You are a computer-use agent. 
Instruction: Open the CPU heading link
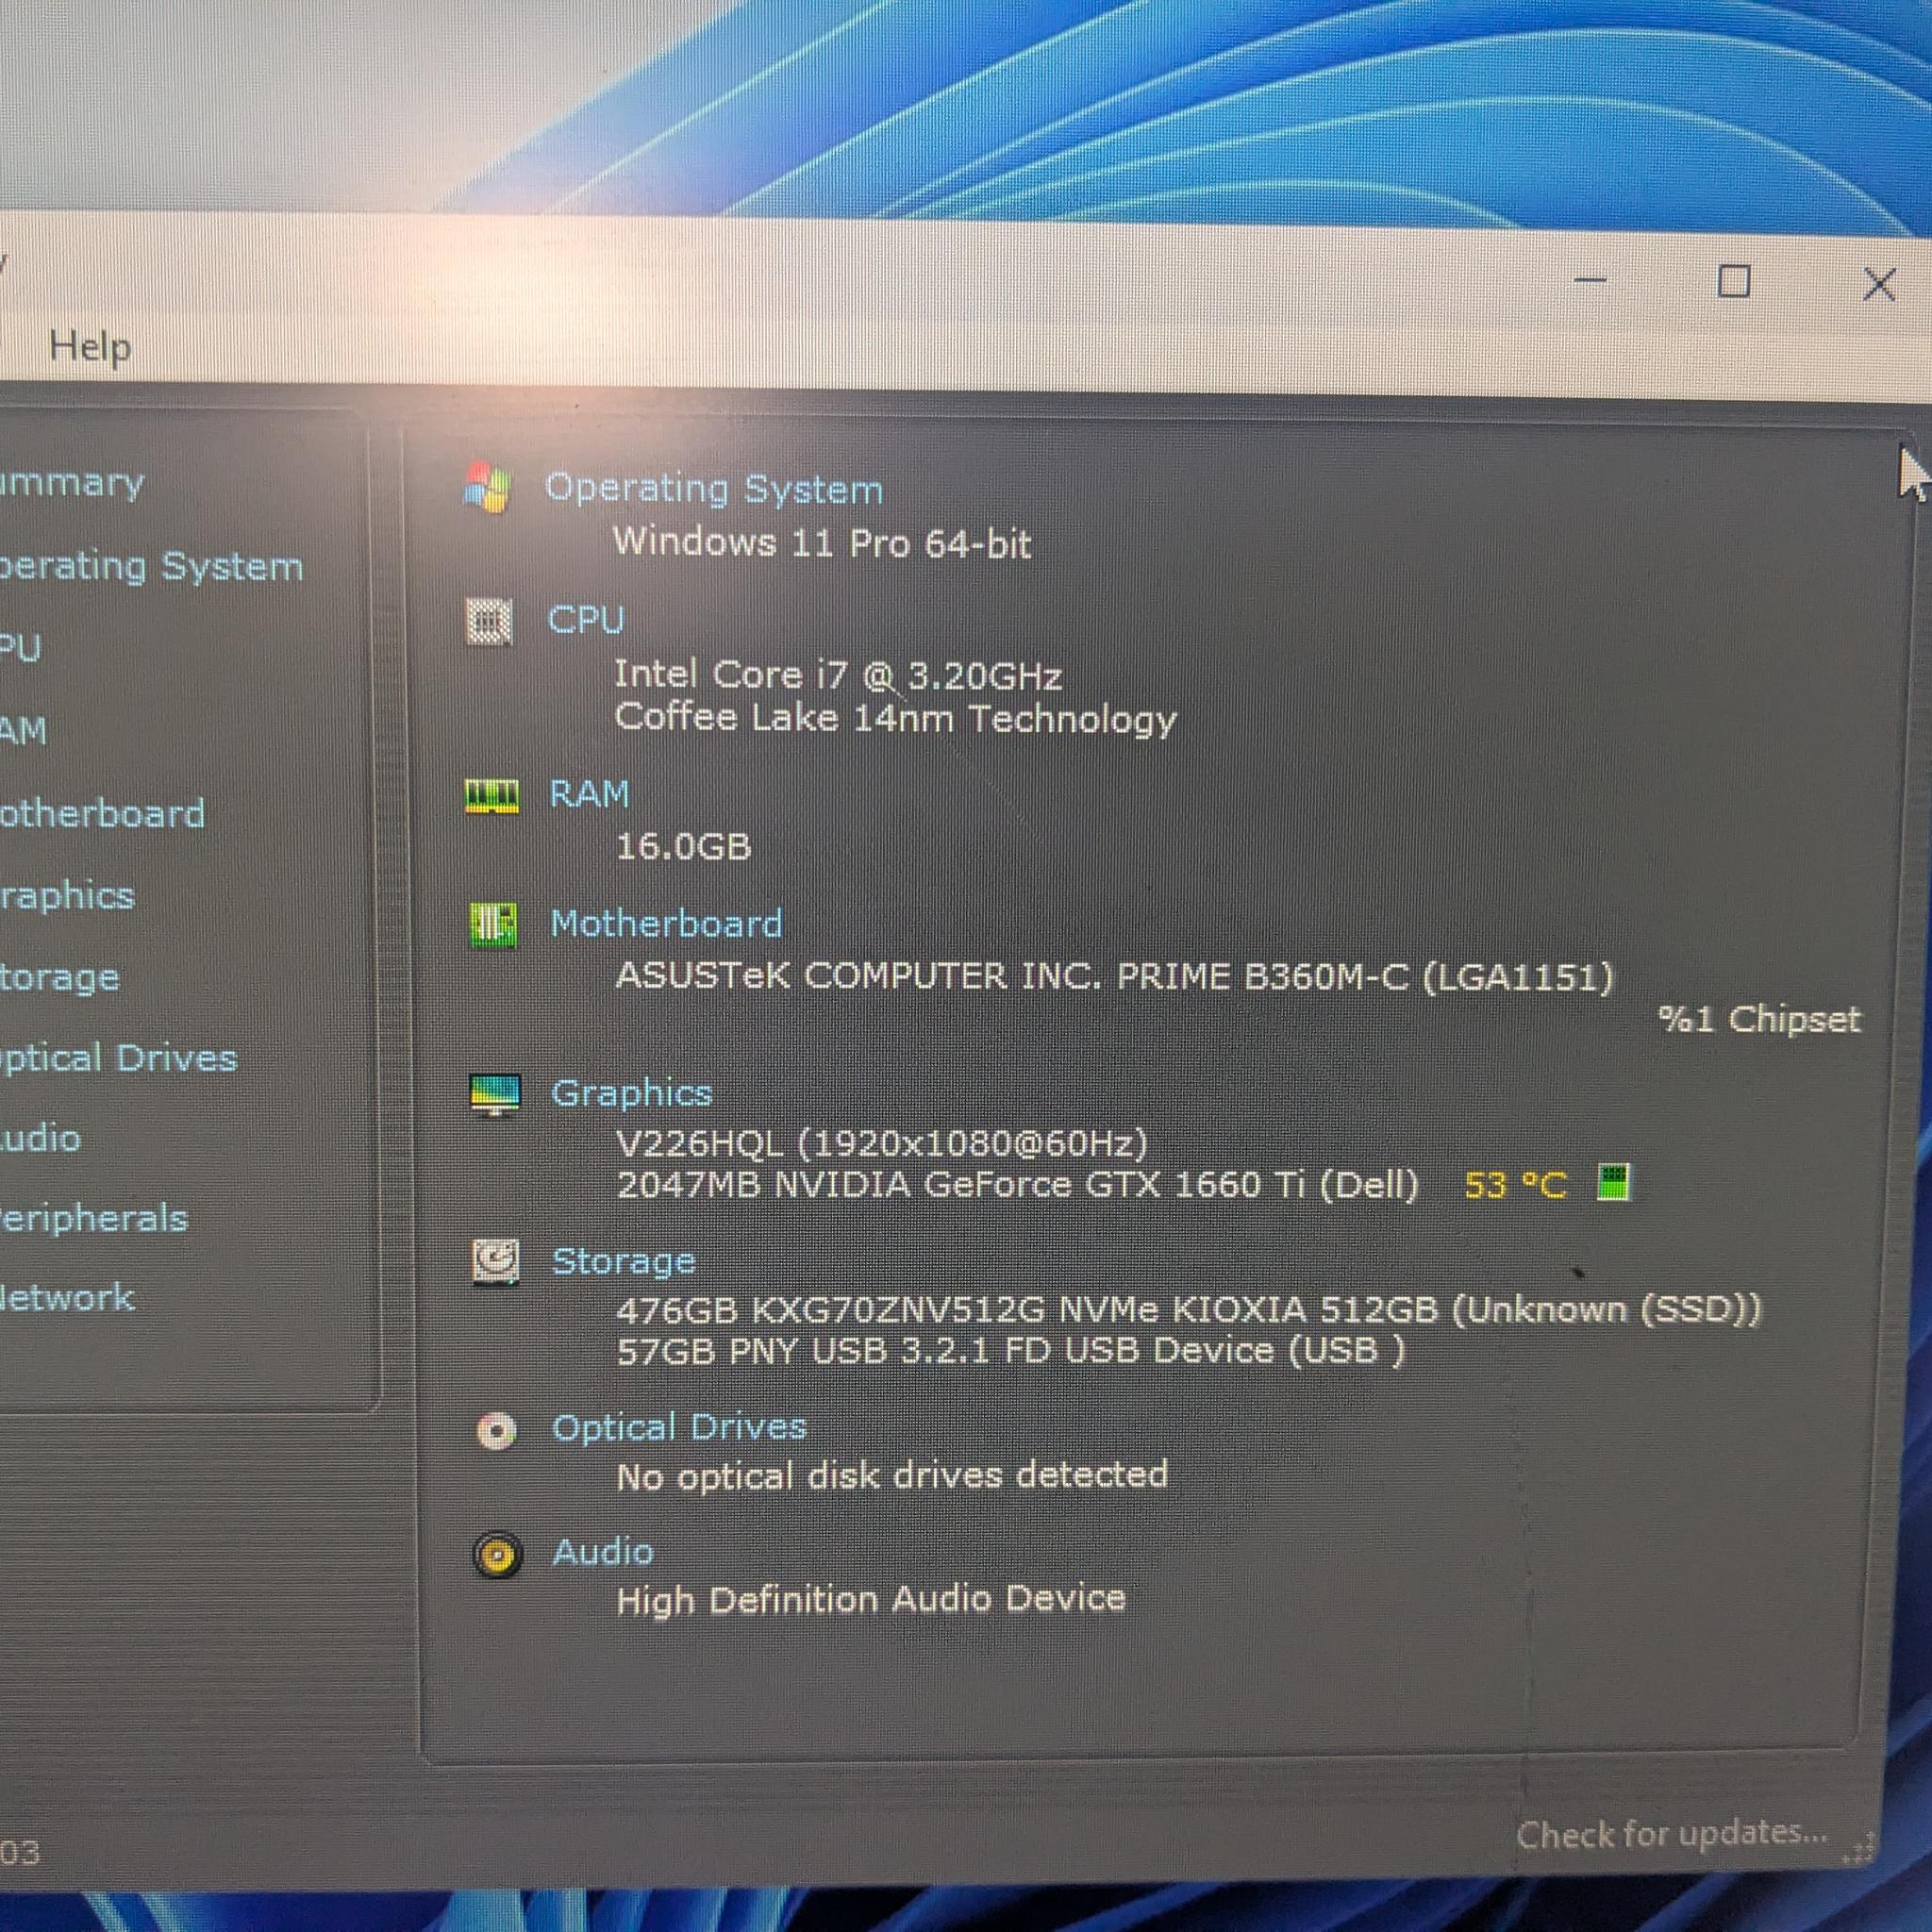(x=586, y=619)
